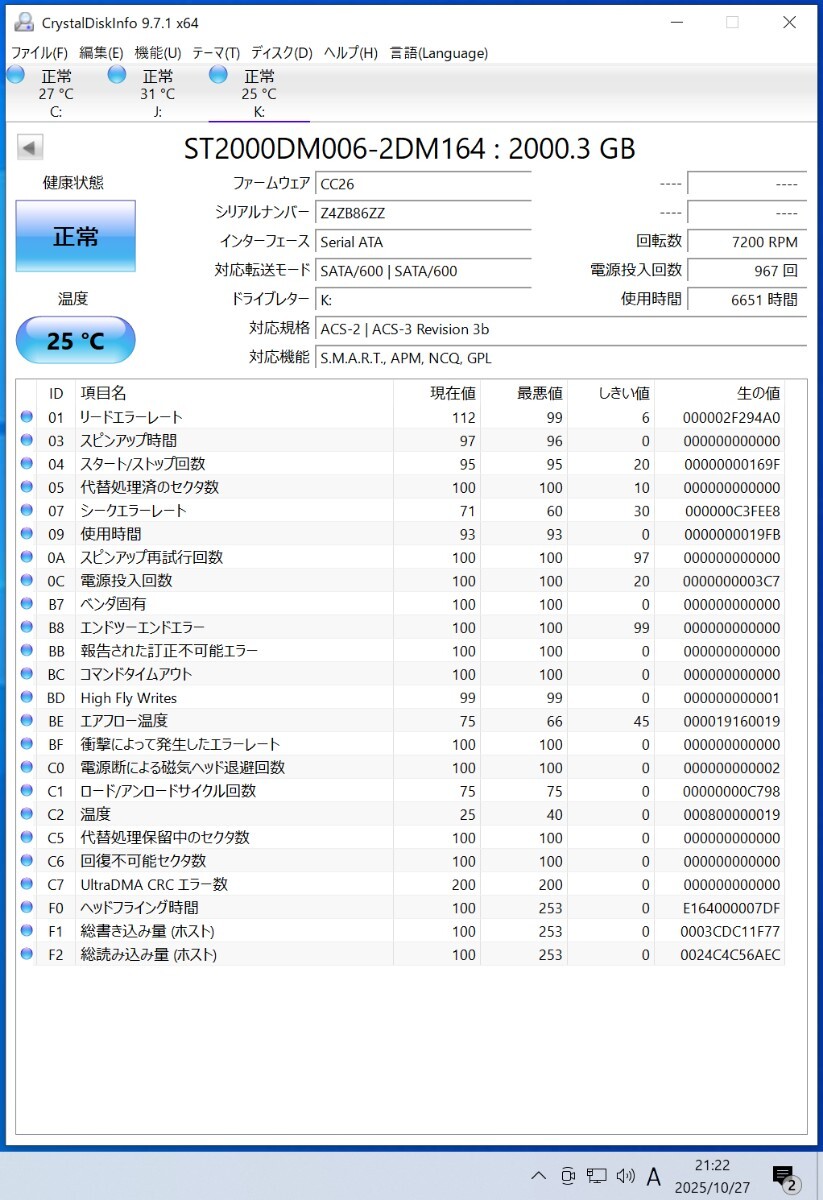Click the volume icon in system tray
This screenshot has height=1200, width=823.
[x=625, y=1176]
